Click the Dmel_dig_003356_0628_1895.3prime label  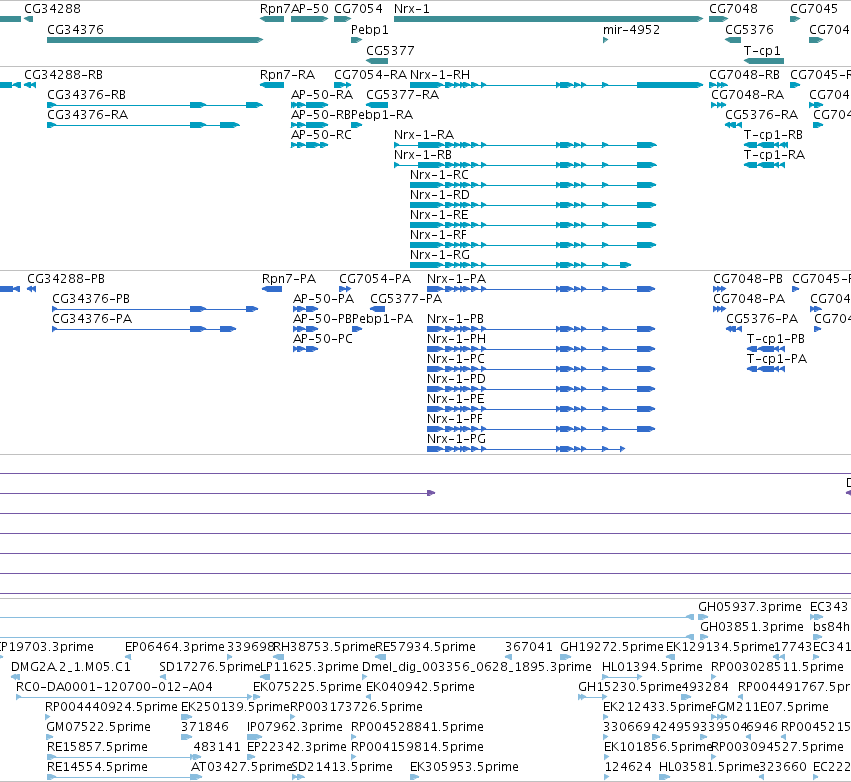(x=477, y=667)
